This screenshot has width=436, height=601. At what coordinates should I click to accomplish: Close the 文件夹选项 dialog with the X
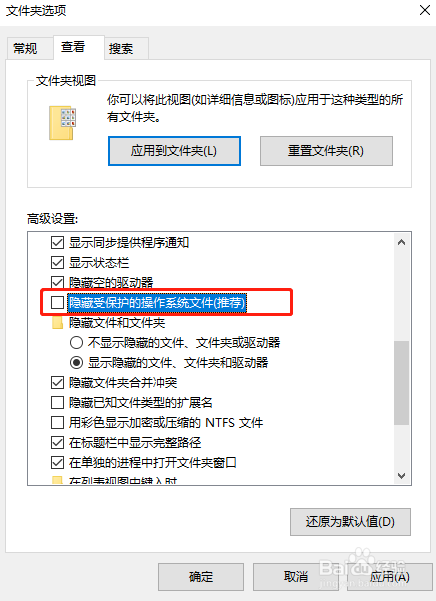(425, 10)
